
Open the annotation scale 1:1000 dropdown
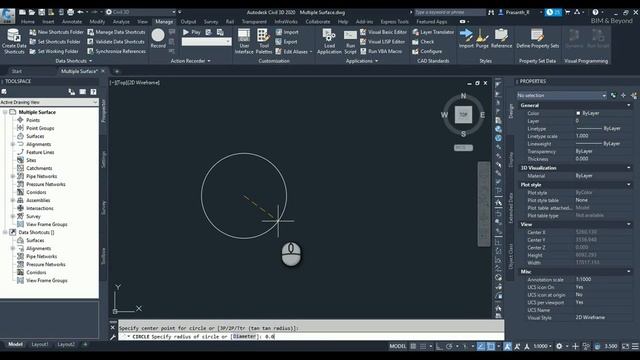(542, 347)
